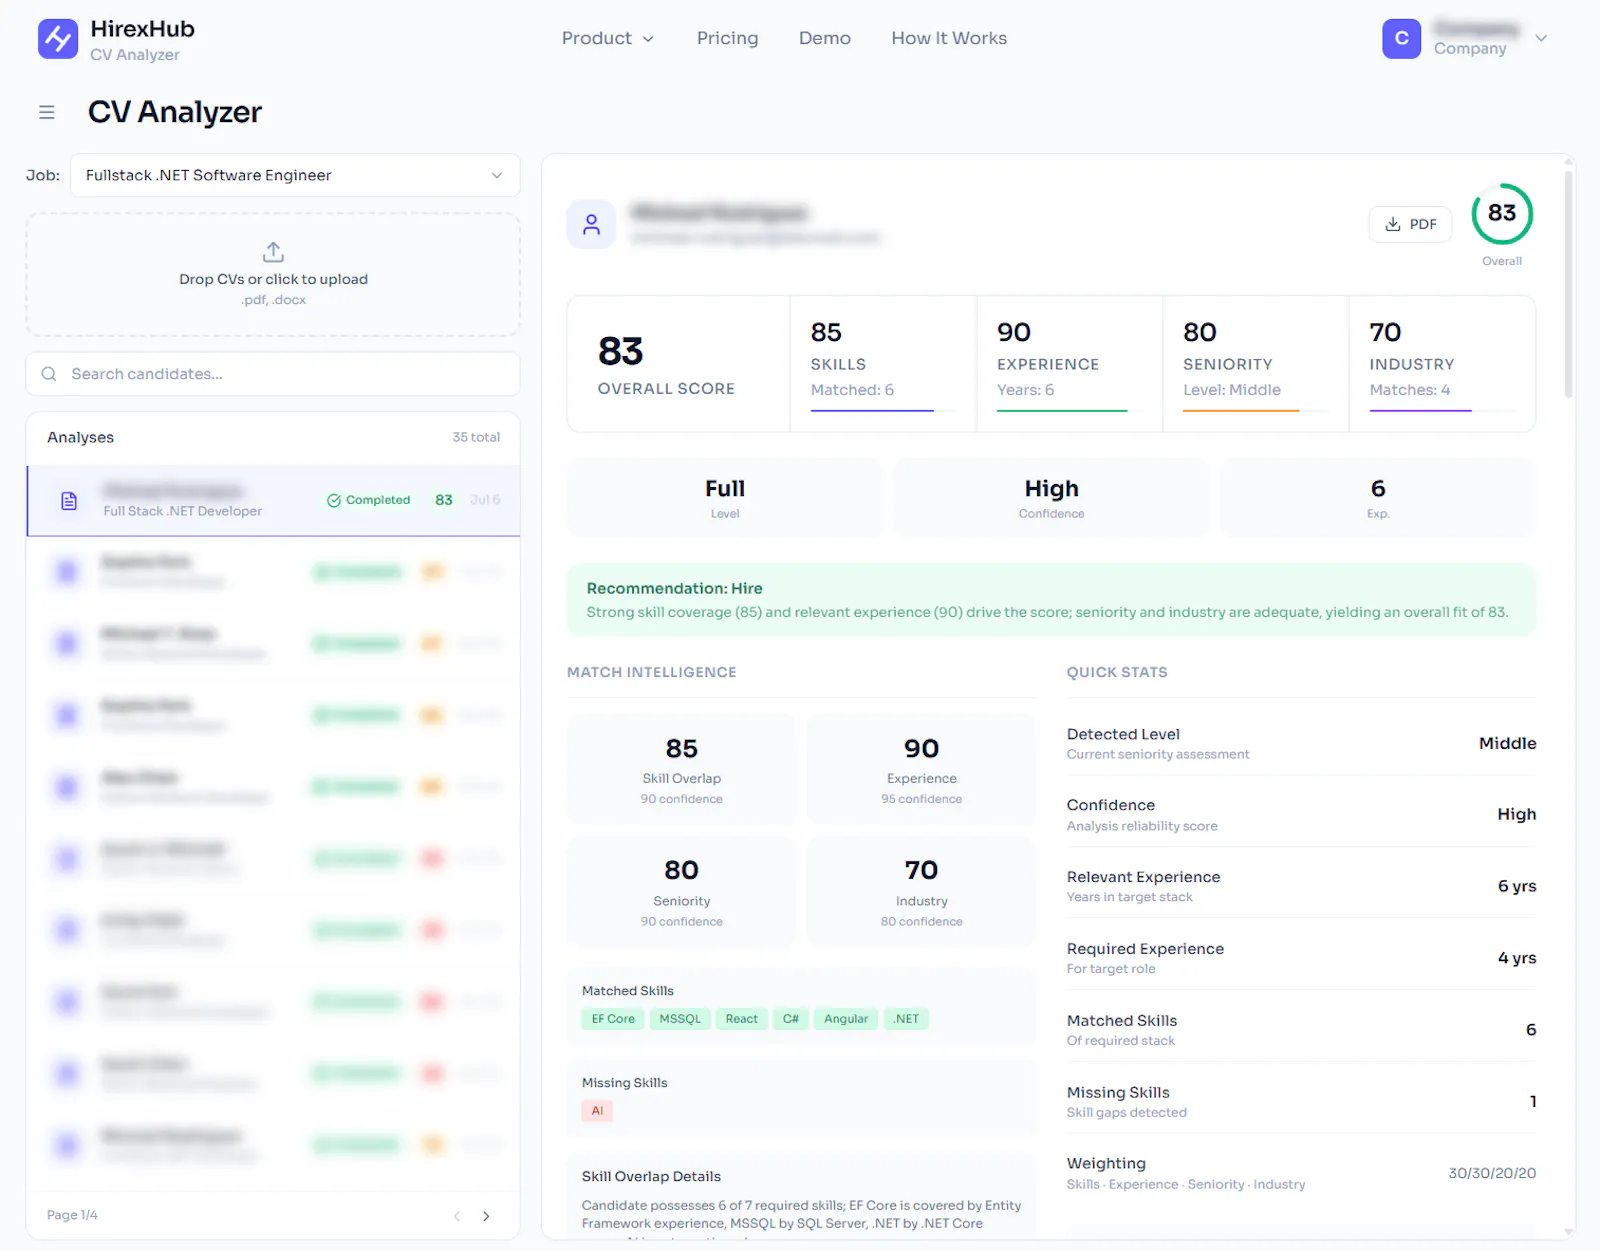
Task: Click the AI missing skill tag
Action: click(x=597, y=1111)
